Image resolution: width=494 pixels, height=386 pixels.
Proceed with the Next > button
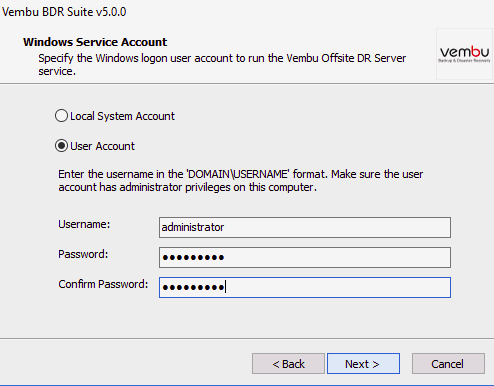pos(363,364)
